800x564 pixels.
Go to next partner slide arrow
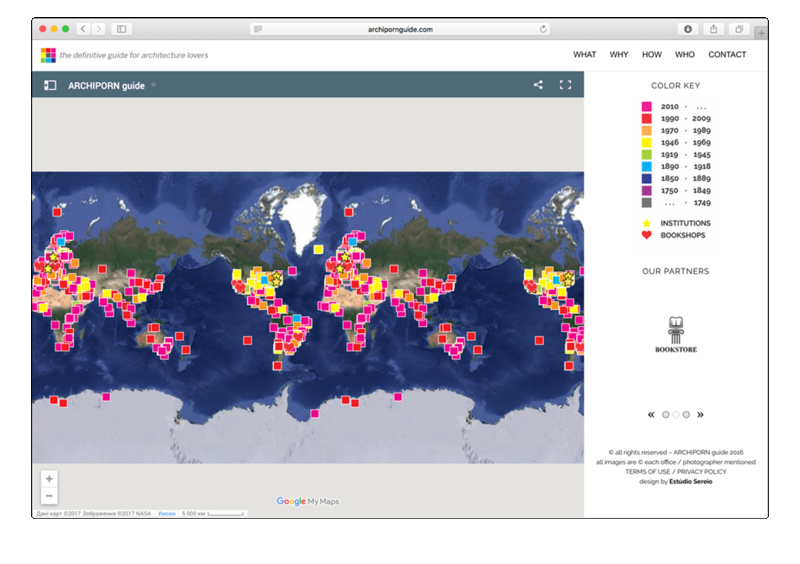(x=700, y=414)
